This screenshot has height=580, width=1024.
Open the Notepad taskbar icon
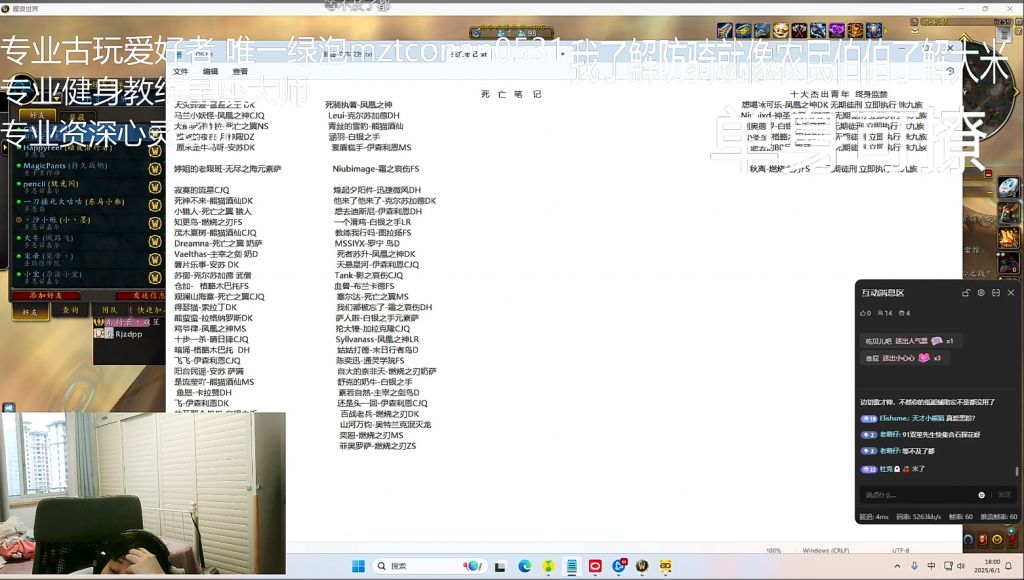(571, 566)
